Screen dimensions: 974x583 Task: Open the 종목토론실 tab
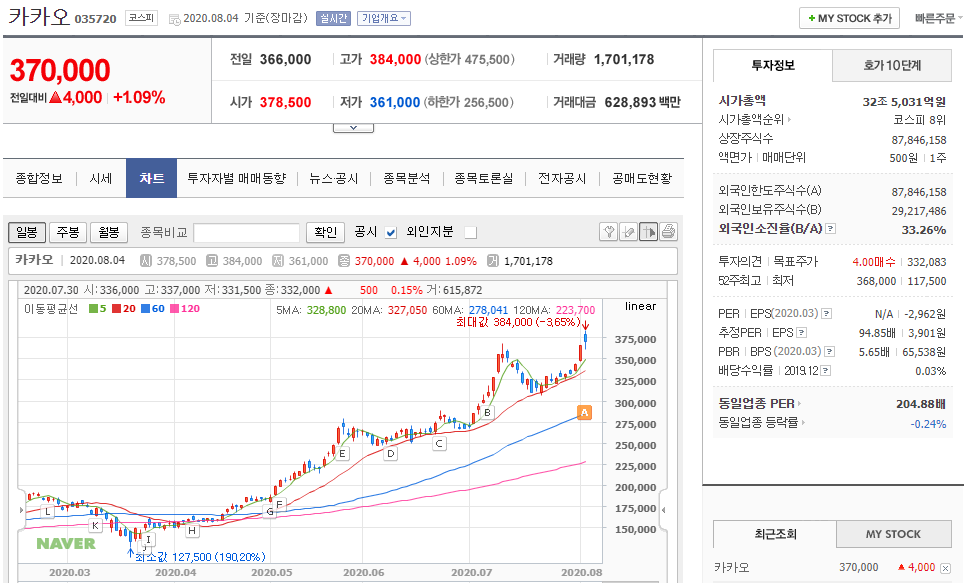point(484,179)
